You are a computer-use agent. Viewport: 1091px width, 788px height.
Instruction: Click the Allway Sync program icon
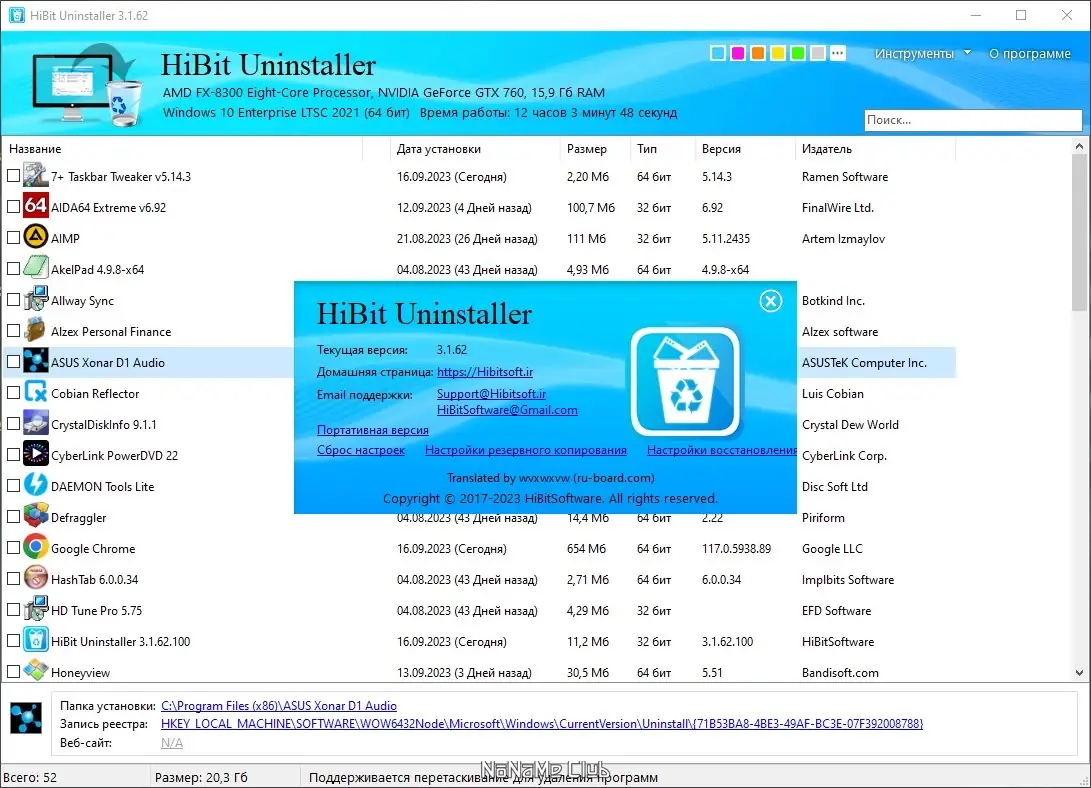[x=35, y=300]
